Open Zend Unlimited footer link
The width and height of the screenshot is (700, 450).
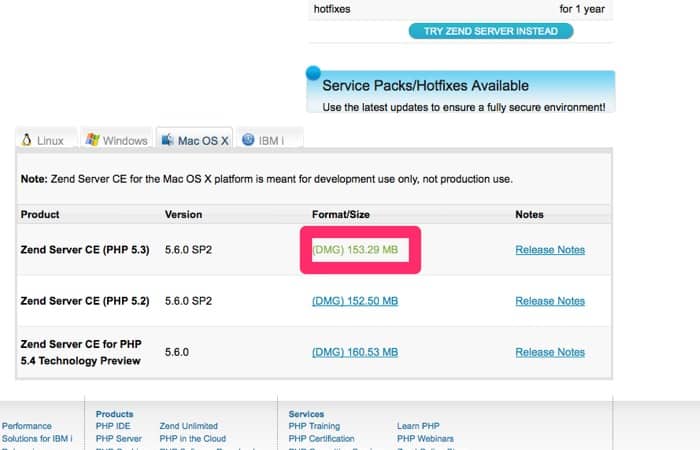[x=189, y=426]
